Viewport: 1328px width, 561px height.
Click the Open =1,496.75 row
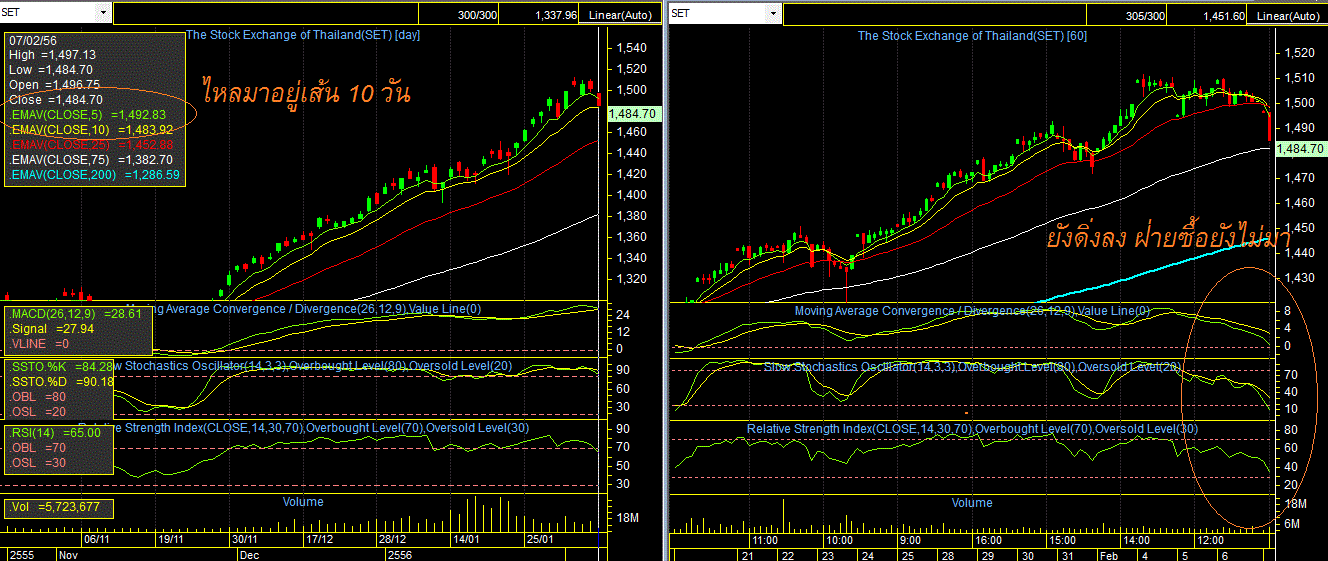pyautogui.click(x=52, y=85)
